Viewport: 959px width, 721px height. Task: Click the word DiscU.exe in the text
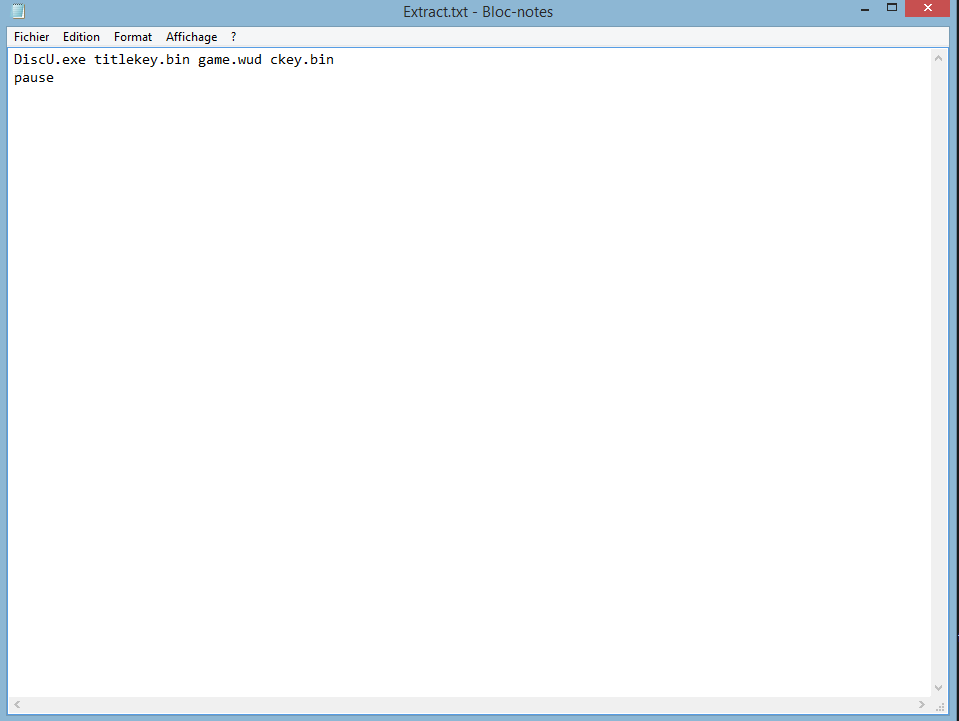pyautogui.click(x=50, y=59)
